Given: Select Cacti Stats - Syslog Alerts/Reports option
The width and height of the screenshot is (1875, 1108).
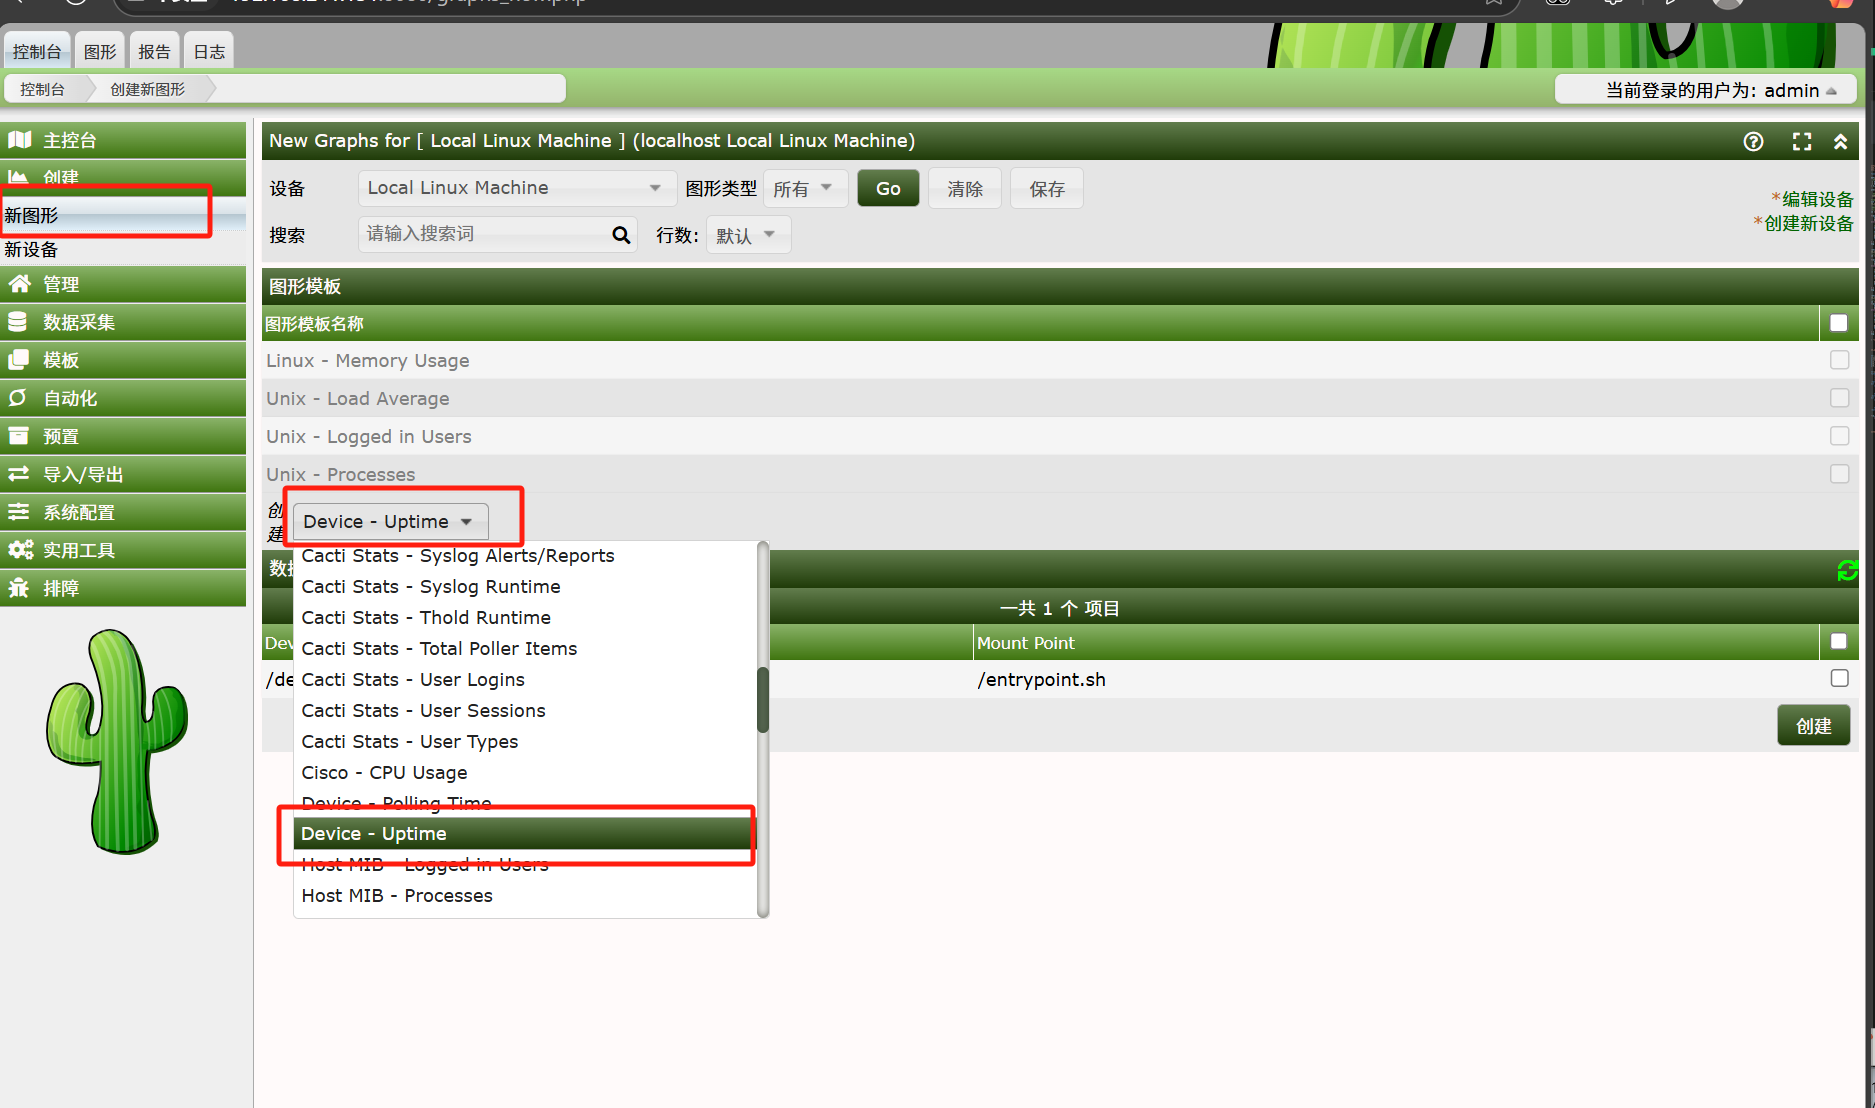Looking at the screenshot, I should (x=525, y=556).
